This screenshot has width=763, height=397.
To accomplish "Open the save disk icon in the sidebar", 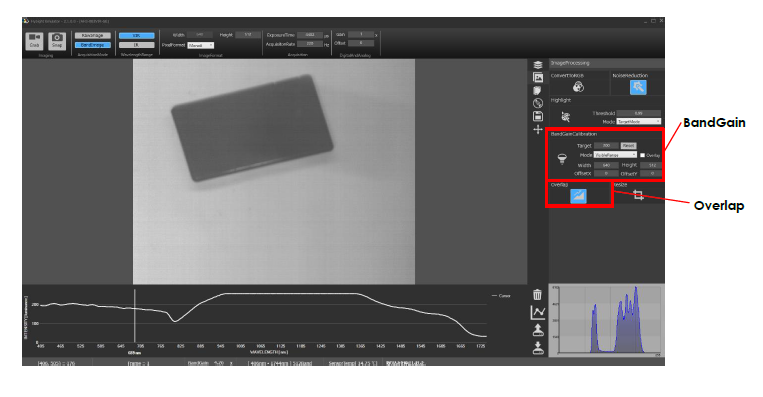I will click(x=538, y=116).
